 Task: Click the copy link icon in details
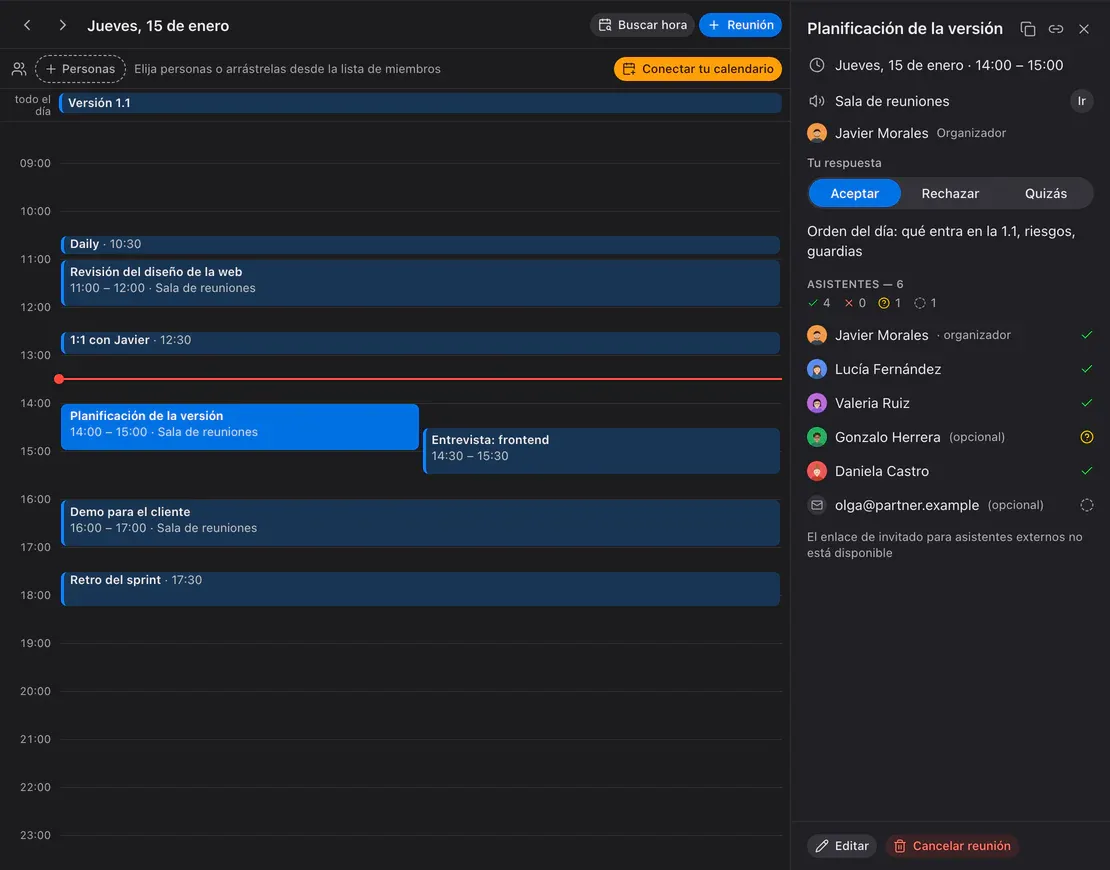1055,29
